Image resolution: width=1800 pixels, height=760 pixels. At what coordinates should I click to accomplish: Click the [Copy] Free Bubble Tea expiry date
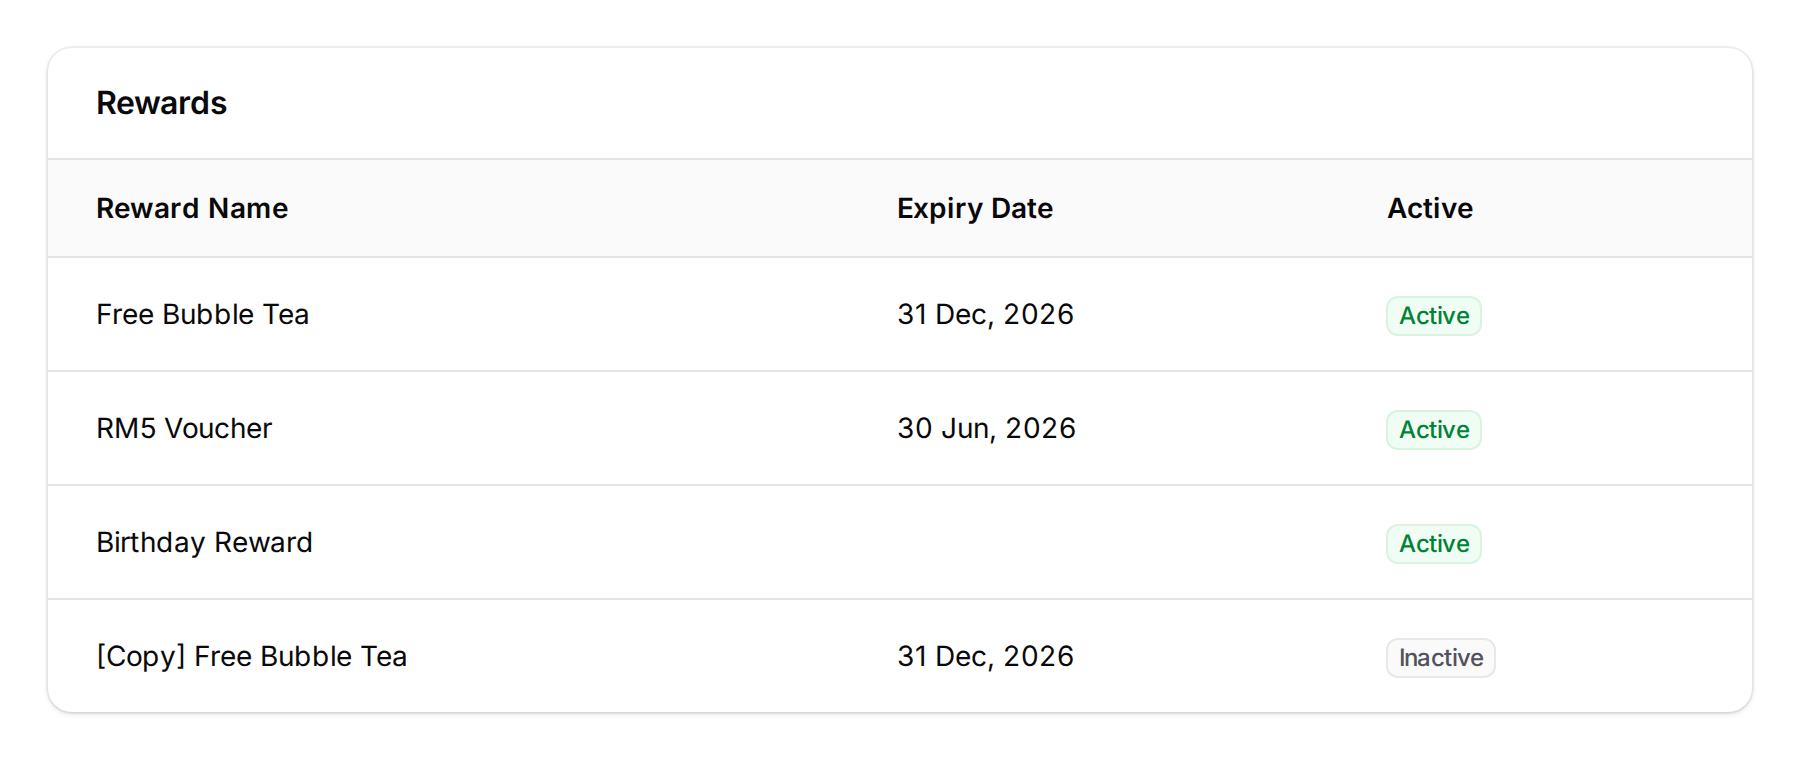[985, 656]
